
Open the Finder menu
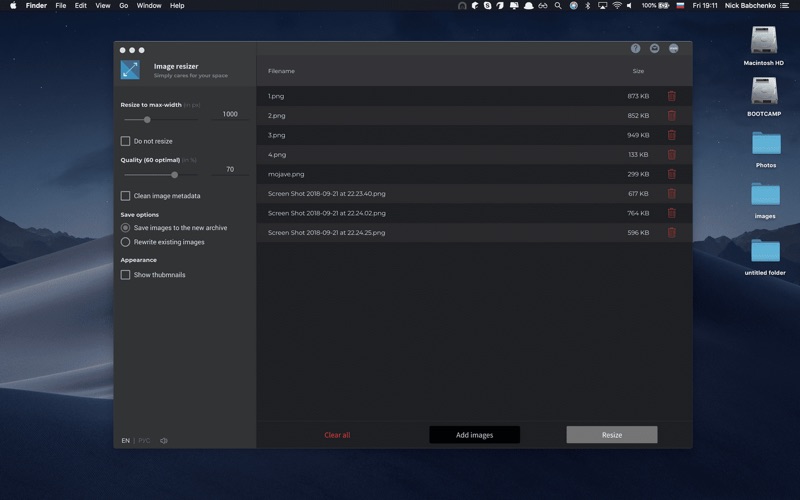(x=36, y=6)
